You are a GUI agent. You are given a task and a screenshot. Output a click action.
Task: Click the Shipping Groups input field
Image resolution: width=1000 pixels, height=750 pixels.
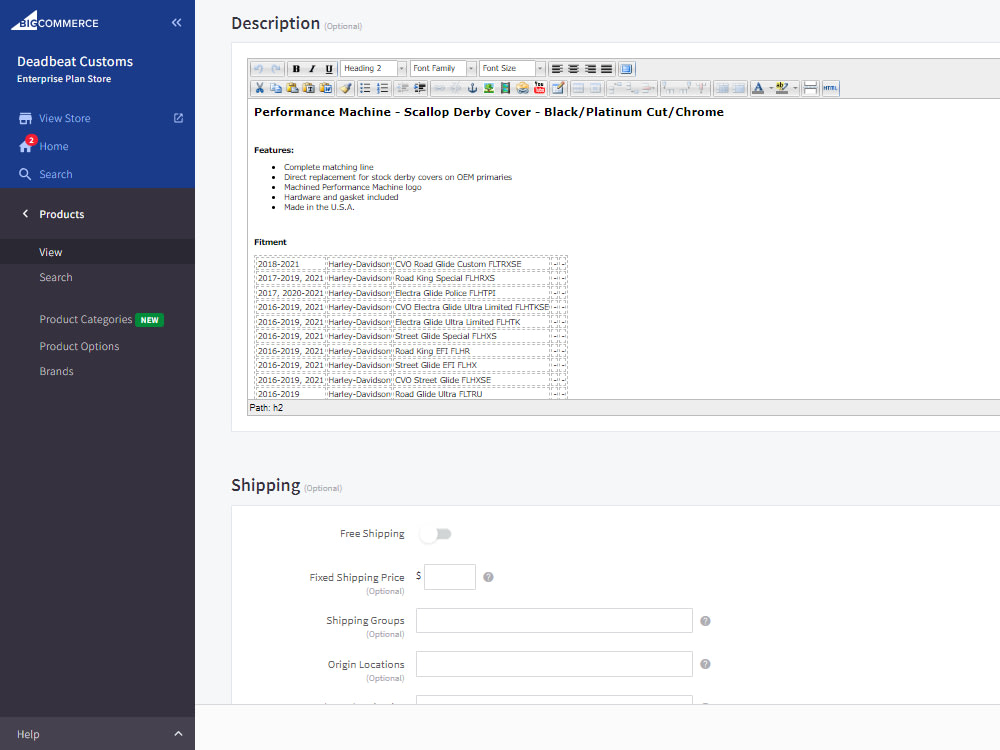554,621
